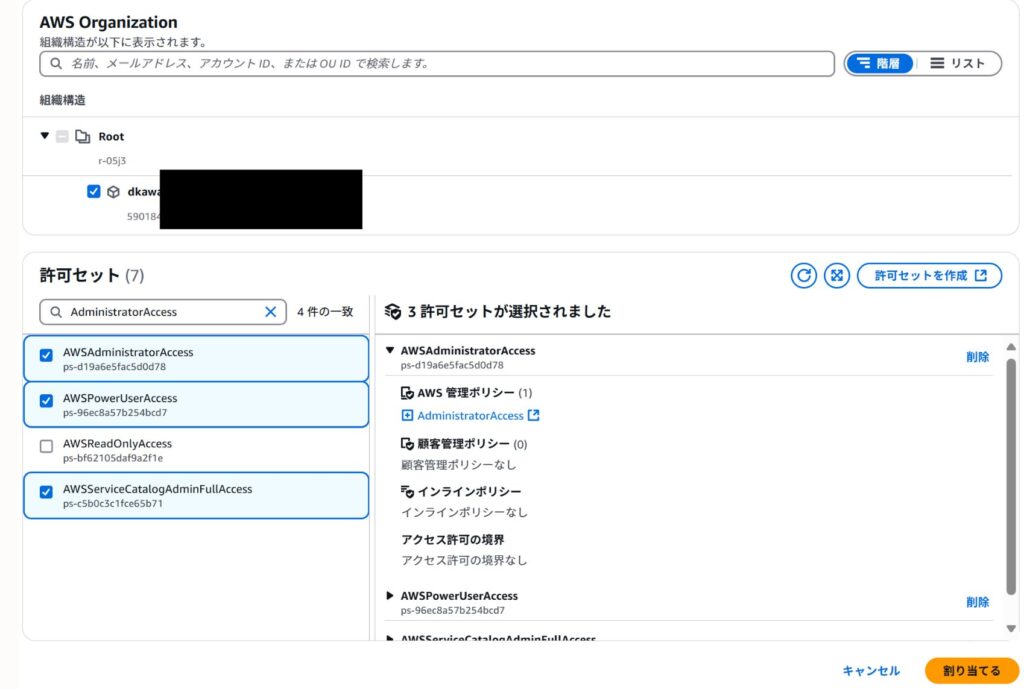This screenshot has height=689, width=1024.
Task: Uncheck the AWSServiceCatalogAdminFullAccess checkbox
Action: pos(46,492)
